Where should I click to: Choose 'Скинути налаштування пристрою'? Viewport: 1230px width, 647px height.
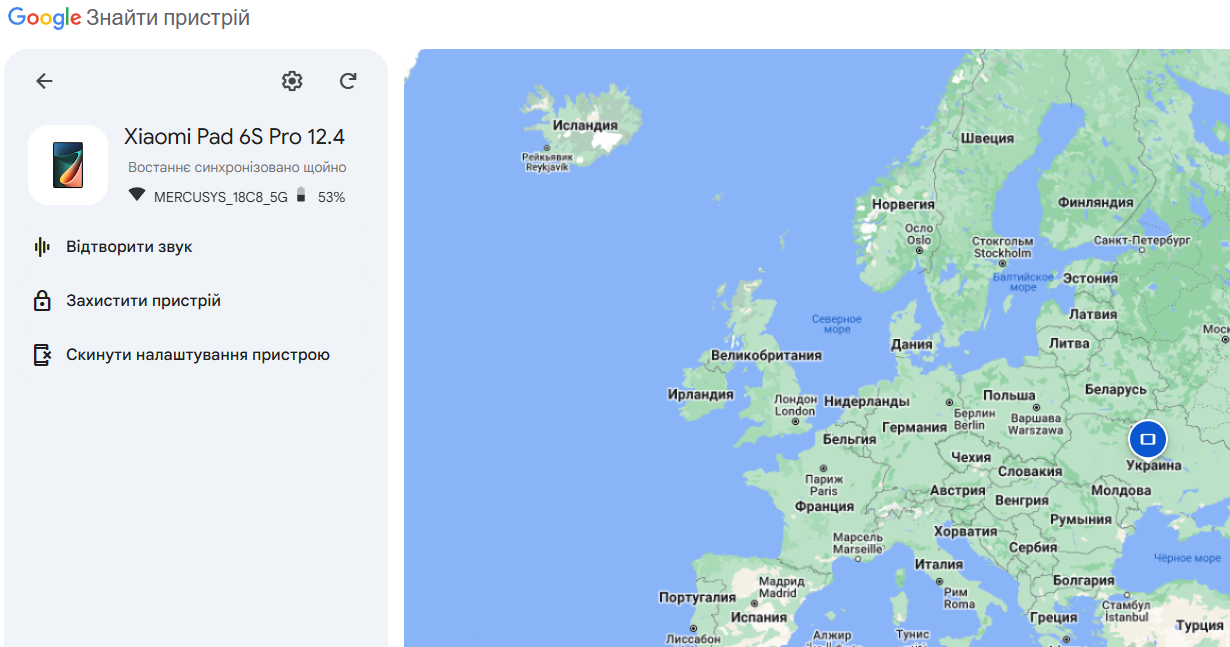[197, 355]
